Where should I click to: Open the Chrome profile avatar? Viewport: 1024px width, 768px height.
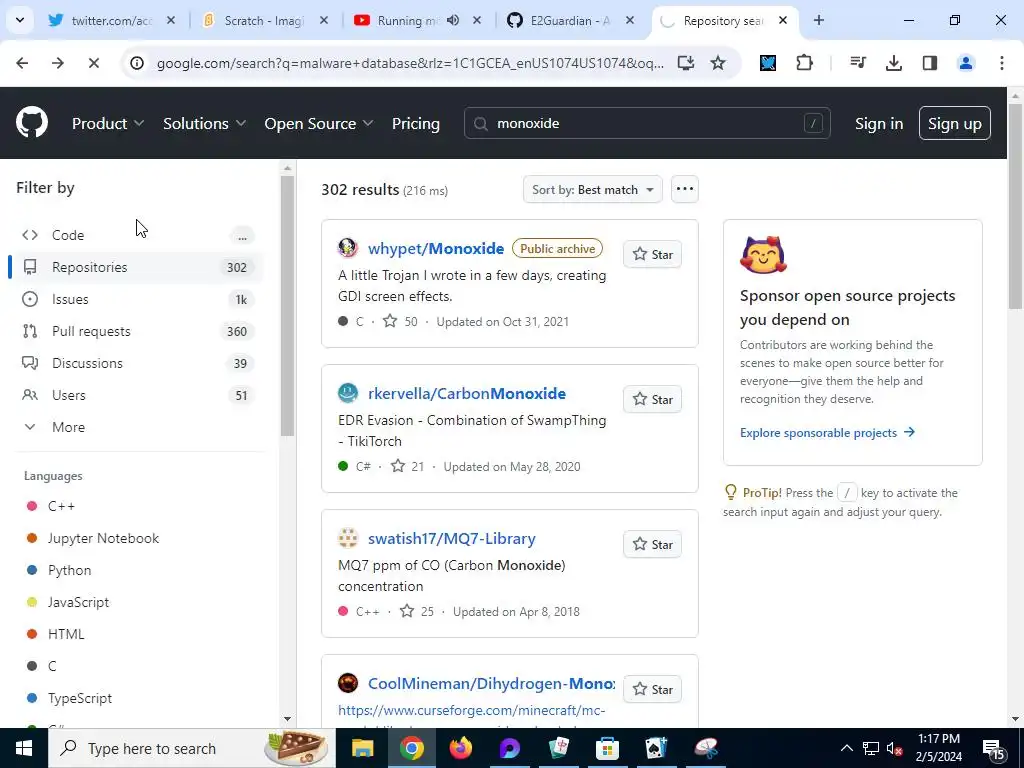(x=965, y=63)
